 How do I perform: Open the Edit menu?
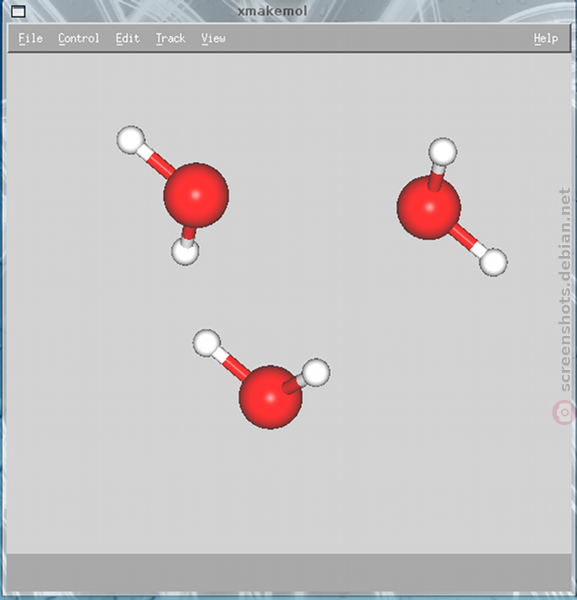(127, 38)
